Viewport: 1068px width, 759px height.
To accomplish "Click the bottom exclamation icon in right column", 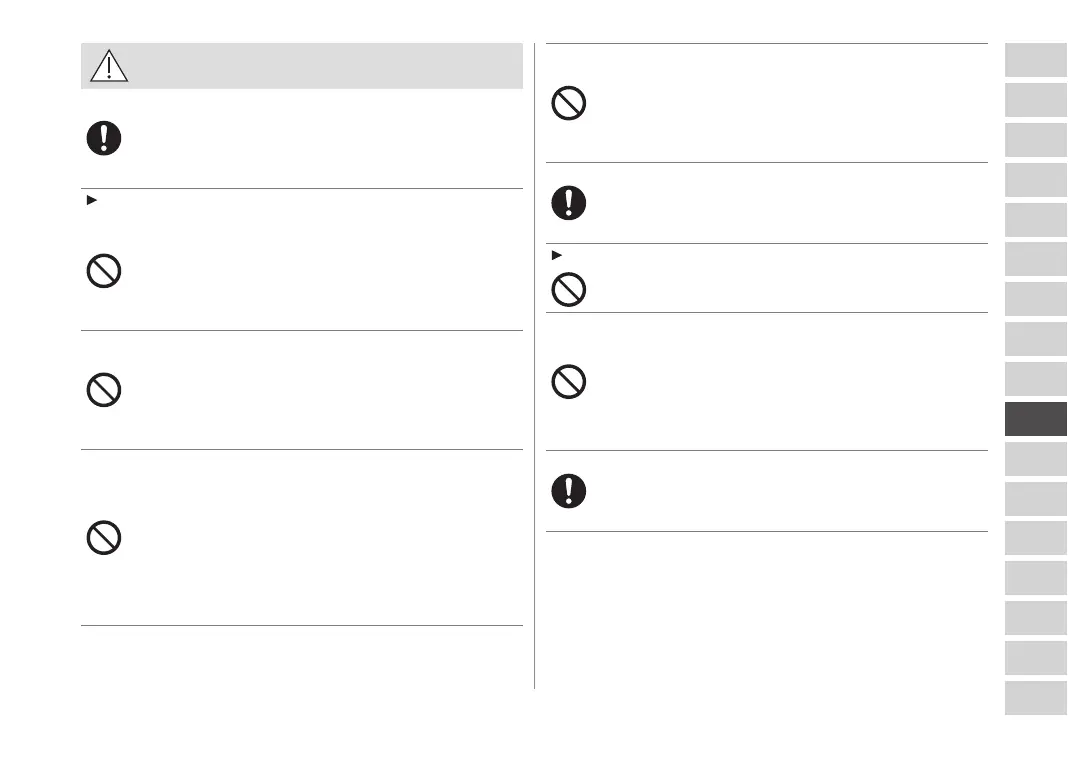I will pyautogui.click(x=569, y=490).
